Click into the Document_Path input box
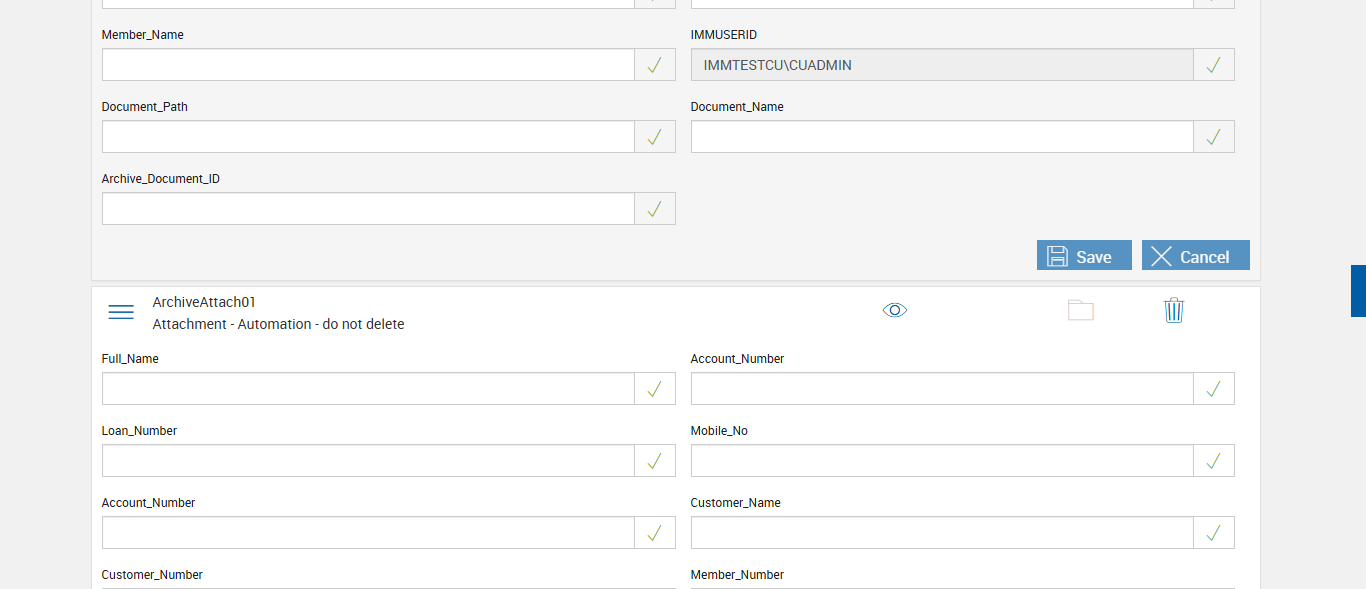Viewport: 1366px width, 589px height. click(368, 137)
